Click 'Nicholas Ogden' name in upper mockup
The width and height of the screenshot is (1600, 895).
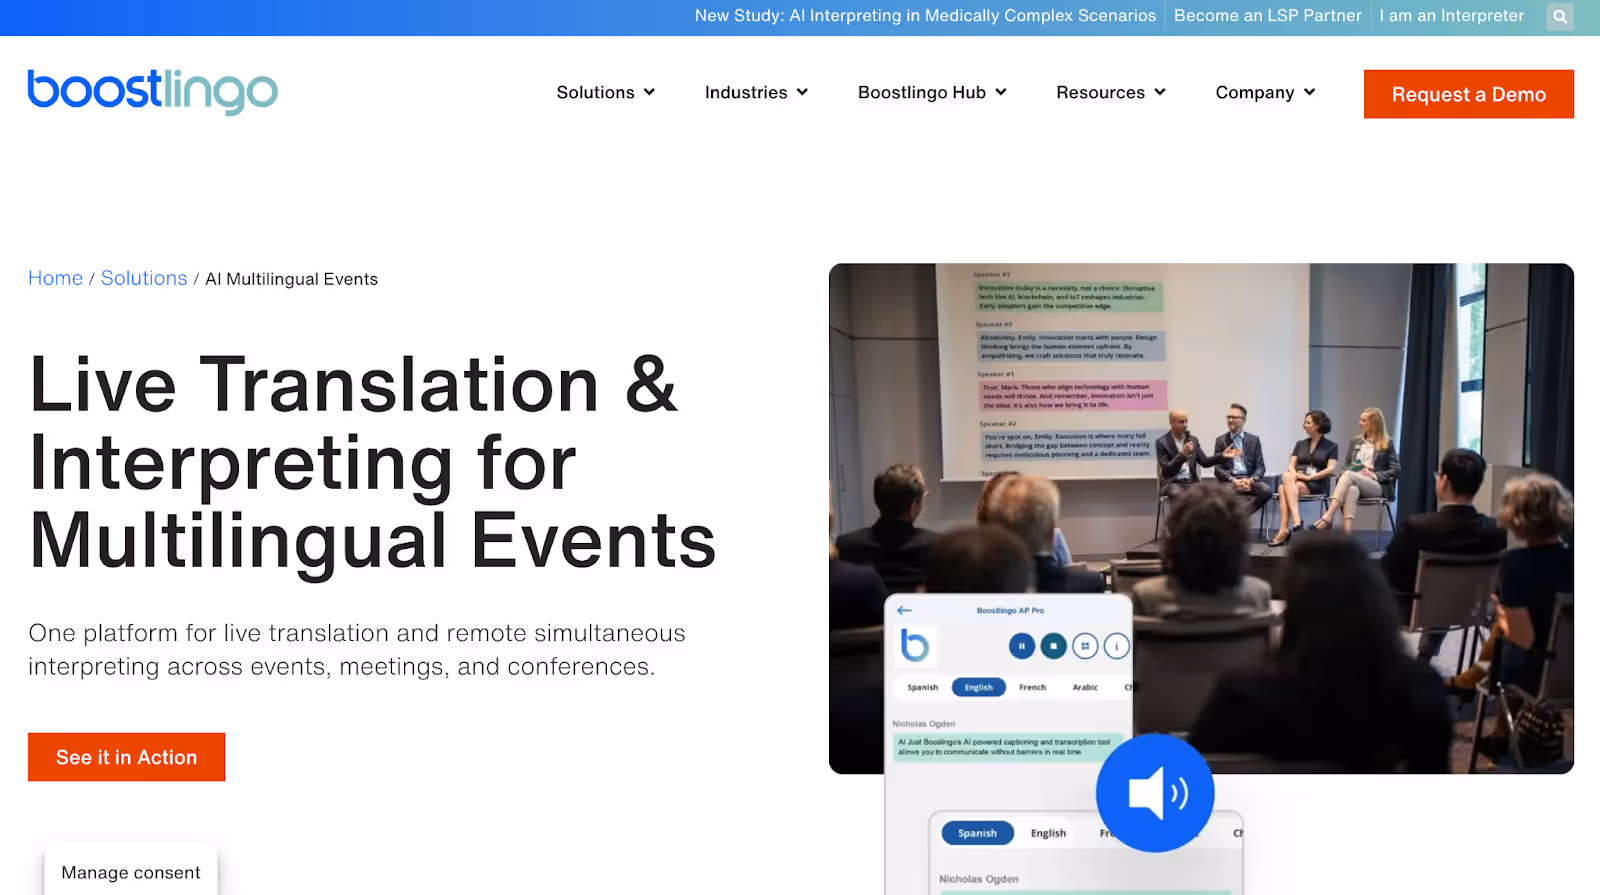[x=924, y=723]
